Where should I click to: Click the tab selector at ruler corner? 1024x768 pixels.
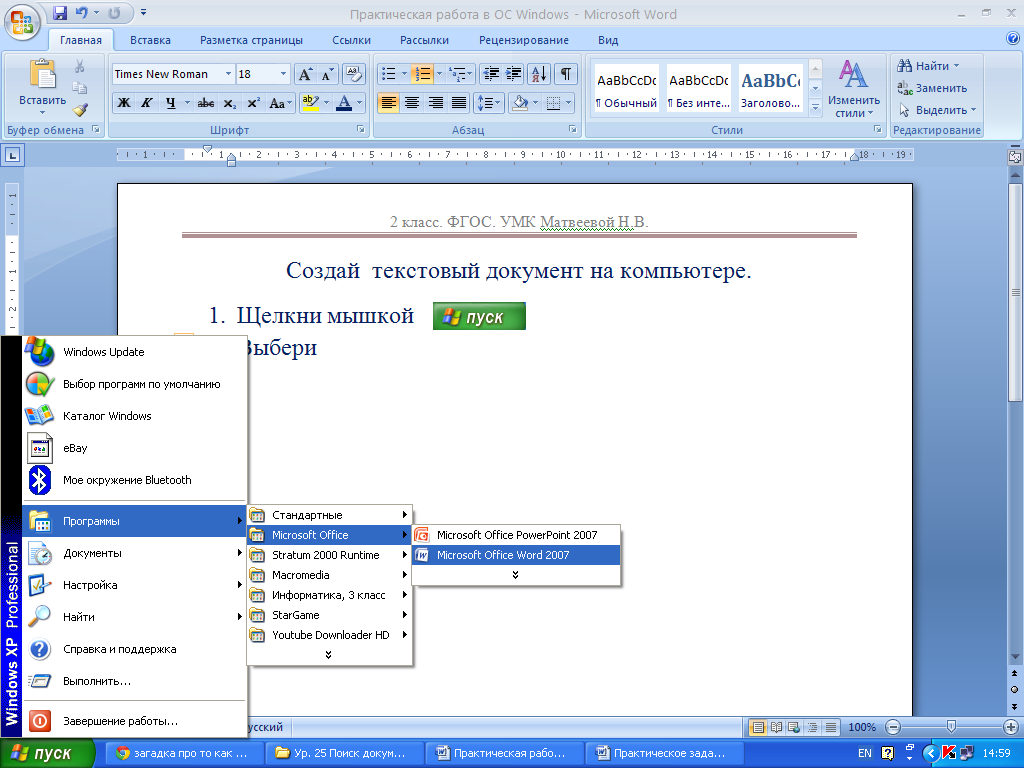13,155
